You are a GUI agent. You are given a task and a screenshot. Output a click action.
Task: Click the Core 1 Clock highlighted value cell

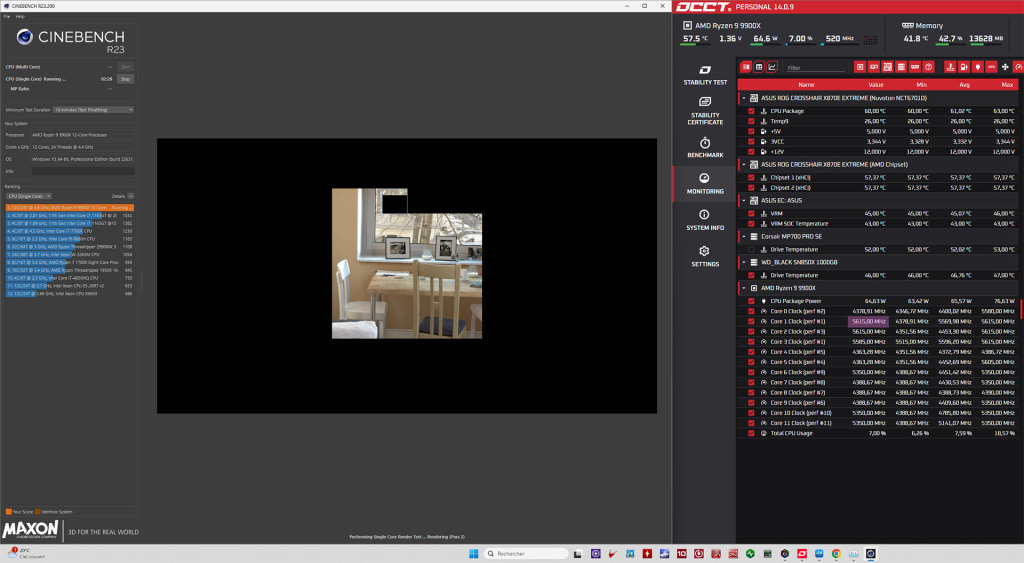coord(867,321)
